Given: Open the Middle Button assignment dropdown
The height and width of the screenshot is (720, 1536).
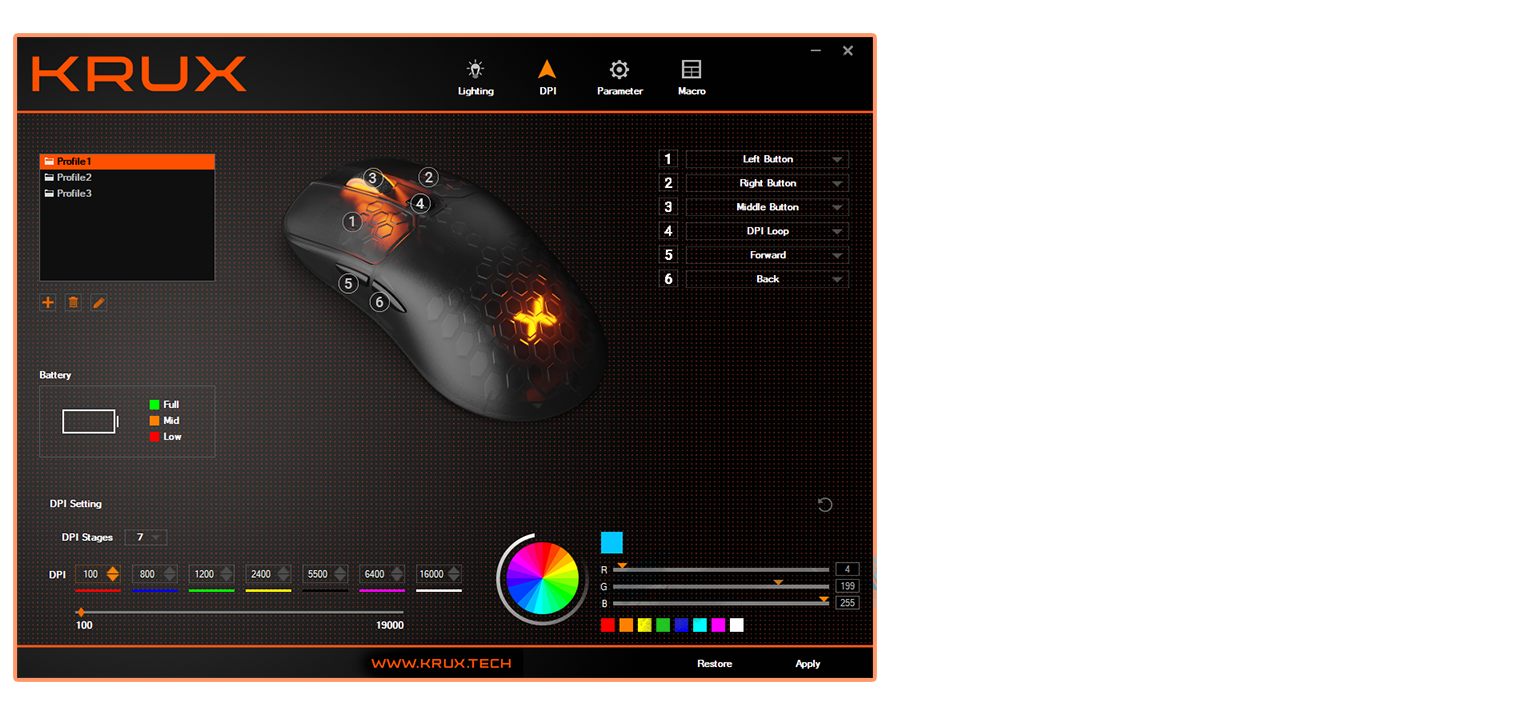Looking at the screenshot, I should pos(767,207).
